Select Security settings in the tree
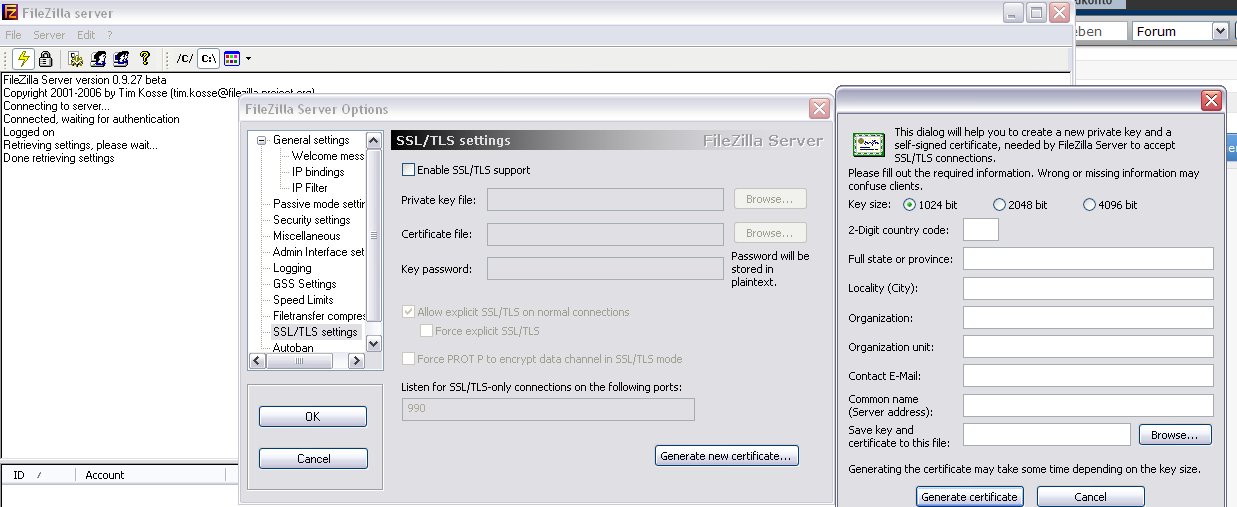Viewport: 1237px width, 507px height. [x=312, y=220]
